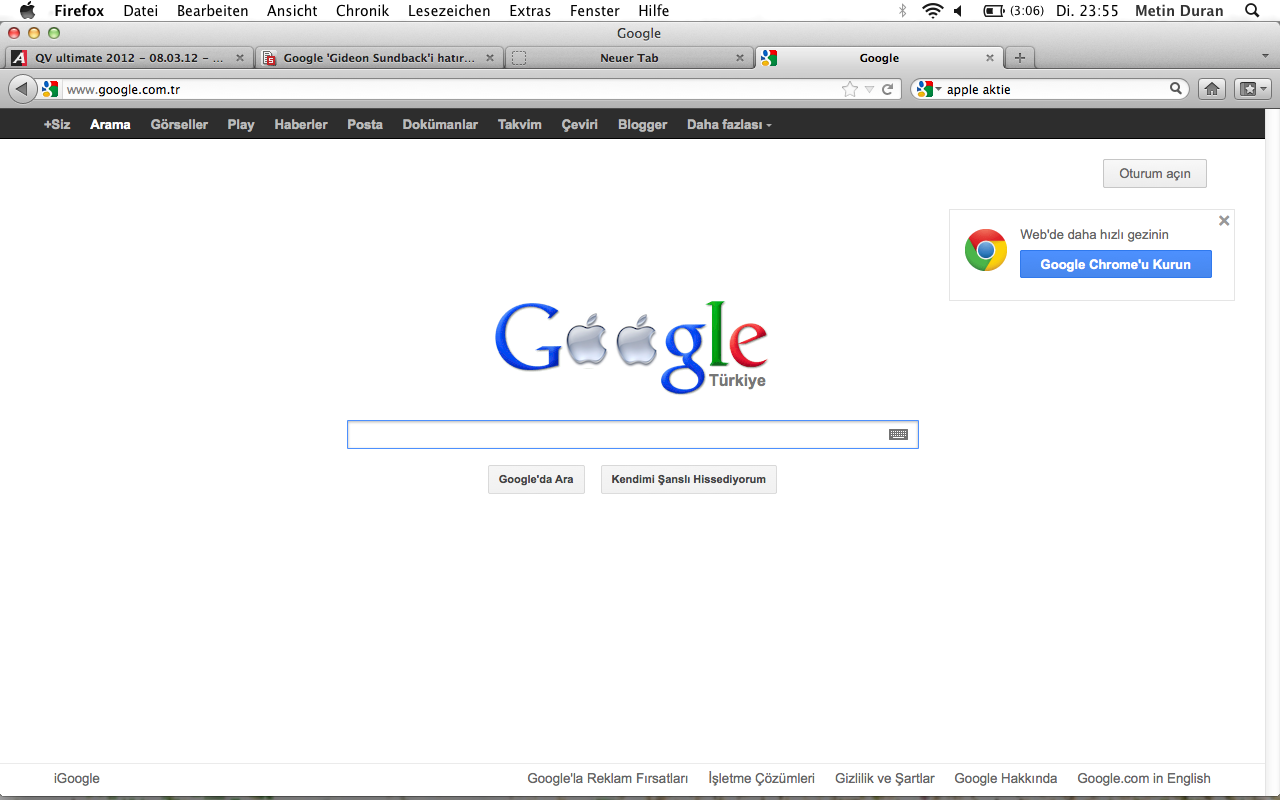Open the Lesezeichen menu
This screenshot has height=800, width=1280.
pos(449,11)
